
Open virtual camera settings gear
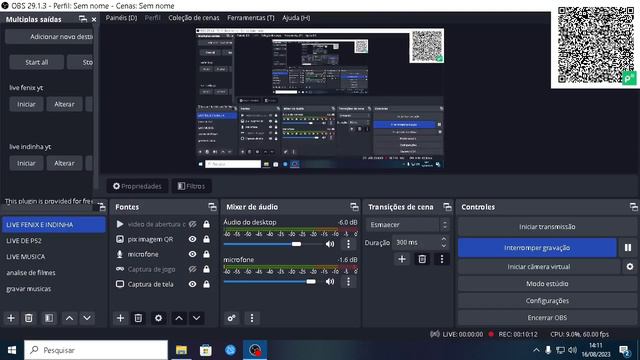630,267
